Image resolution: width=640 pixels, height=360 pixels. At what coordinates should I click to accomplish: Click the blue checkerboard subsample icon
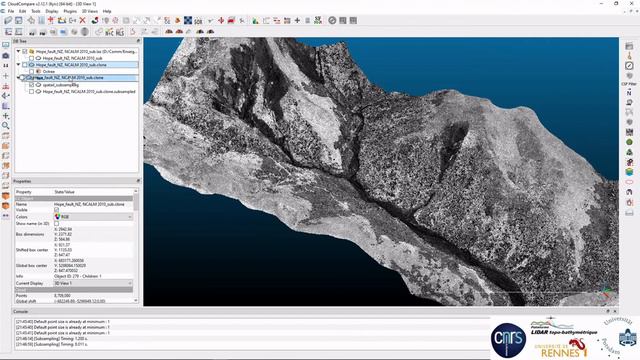(188, 20)
